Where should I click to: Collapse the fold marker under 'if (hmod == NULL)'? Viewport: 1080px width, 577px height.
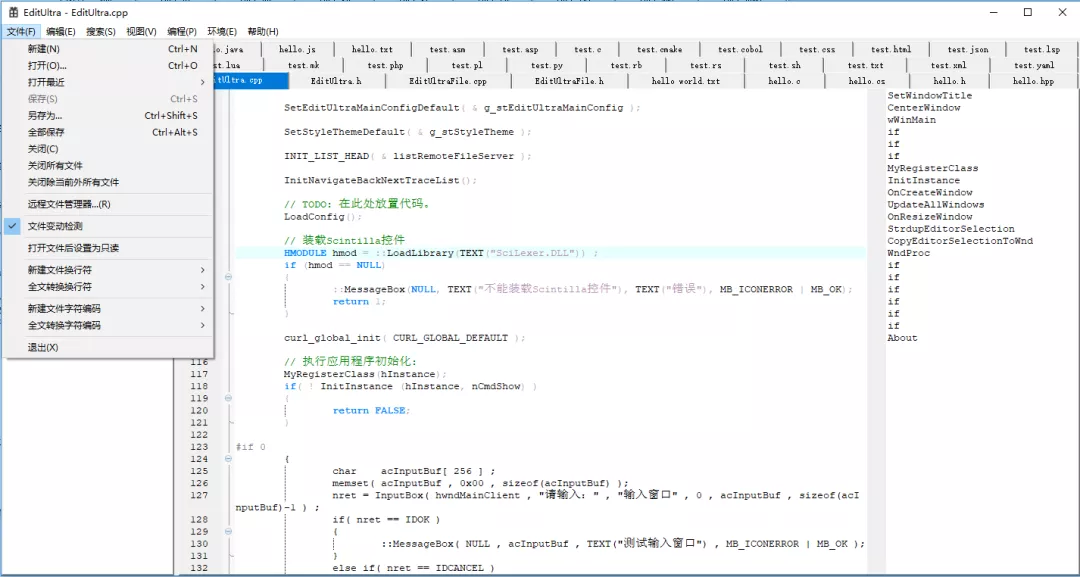coord(229,277)
